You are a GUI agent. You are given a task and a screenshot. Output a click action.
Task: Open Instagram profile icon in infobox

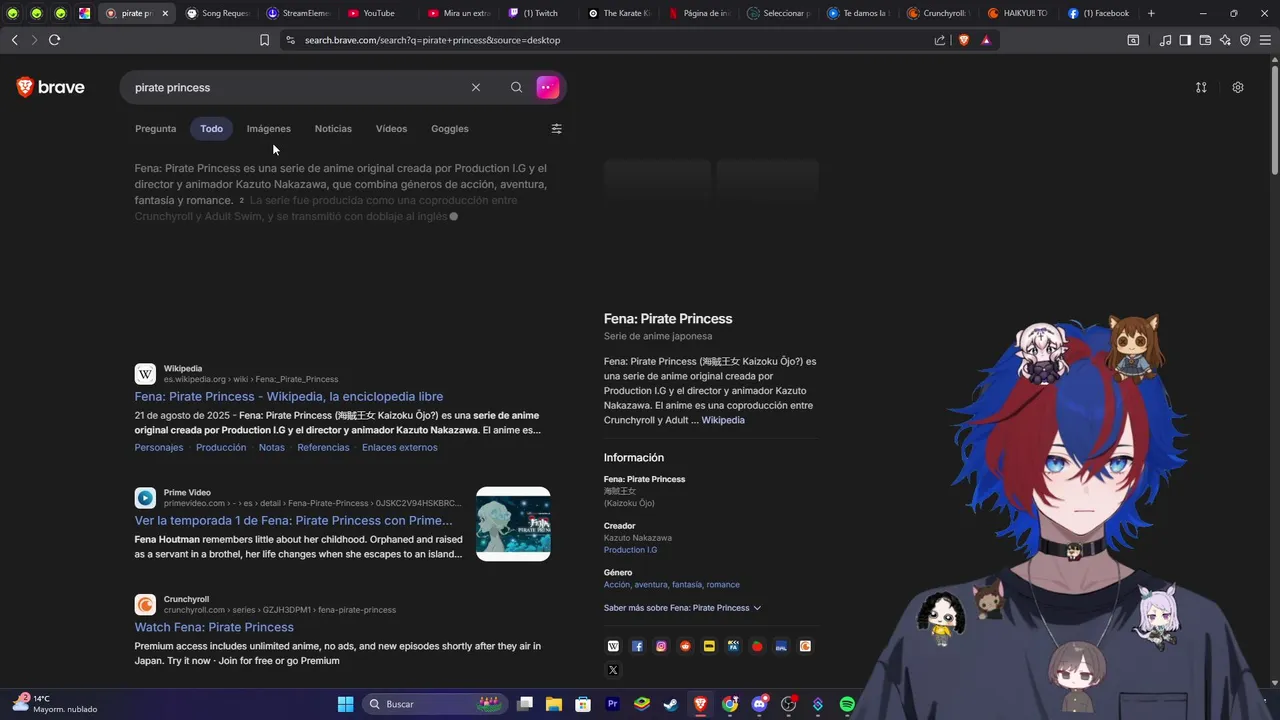click(x=661, y=647)
